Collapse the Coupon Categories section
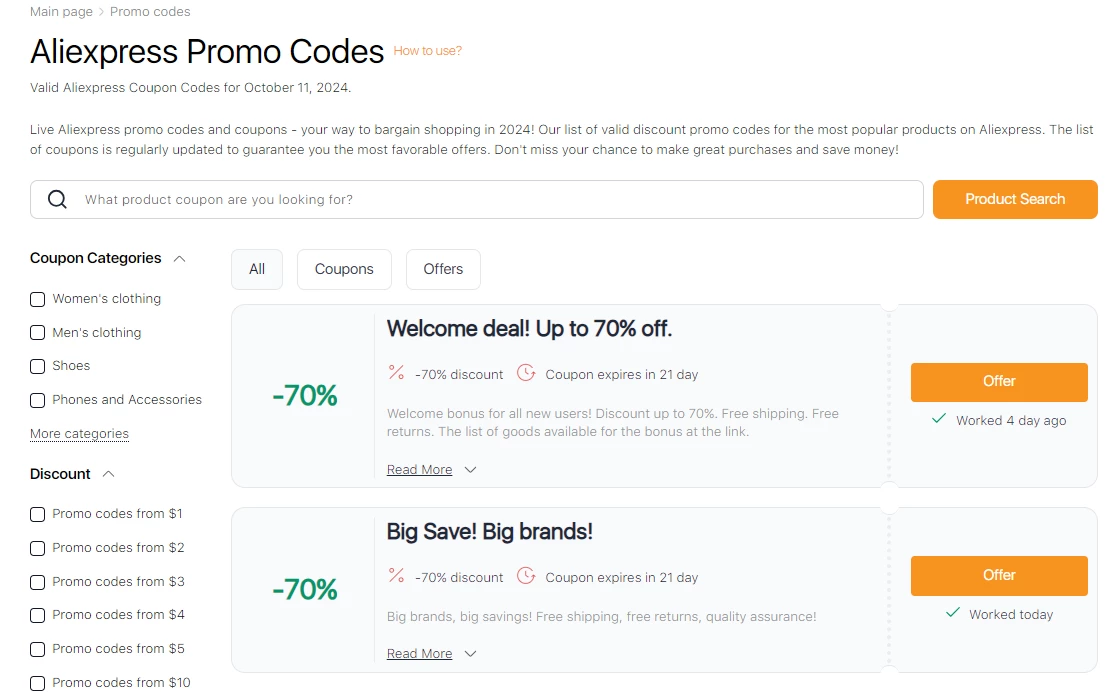The image size is (1119, 692). [x=180, y=259]
